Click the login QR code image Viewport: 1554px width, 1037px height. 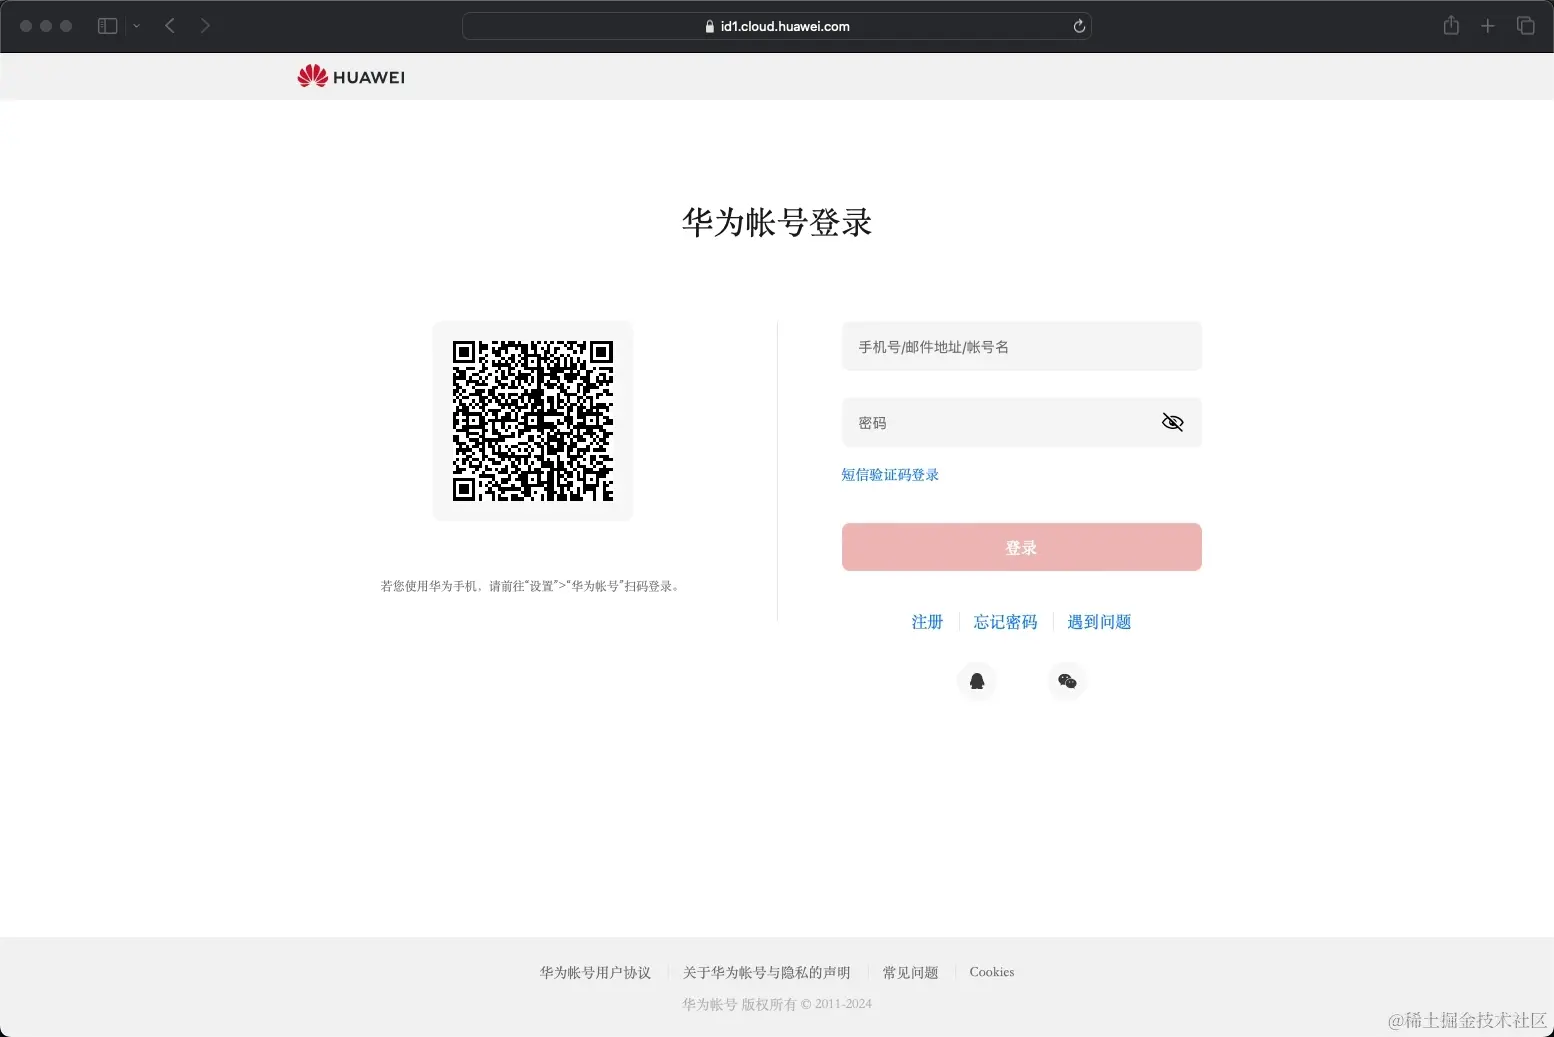click(533, 421)
